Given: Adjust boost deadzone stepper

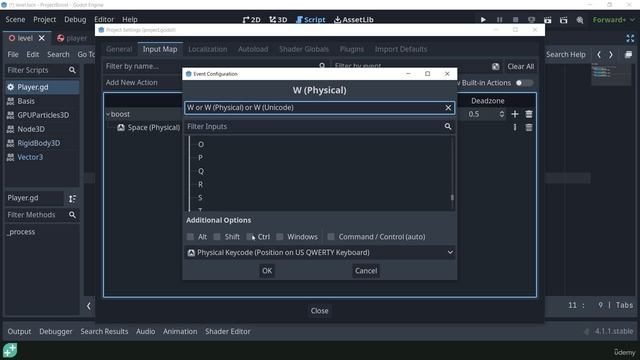Looking at the screenshot, I should coord(502,114).
